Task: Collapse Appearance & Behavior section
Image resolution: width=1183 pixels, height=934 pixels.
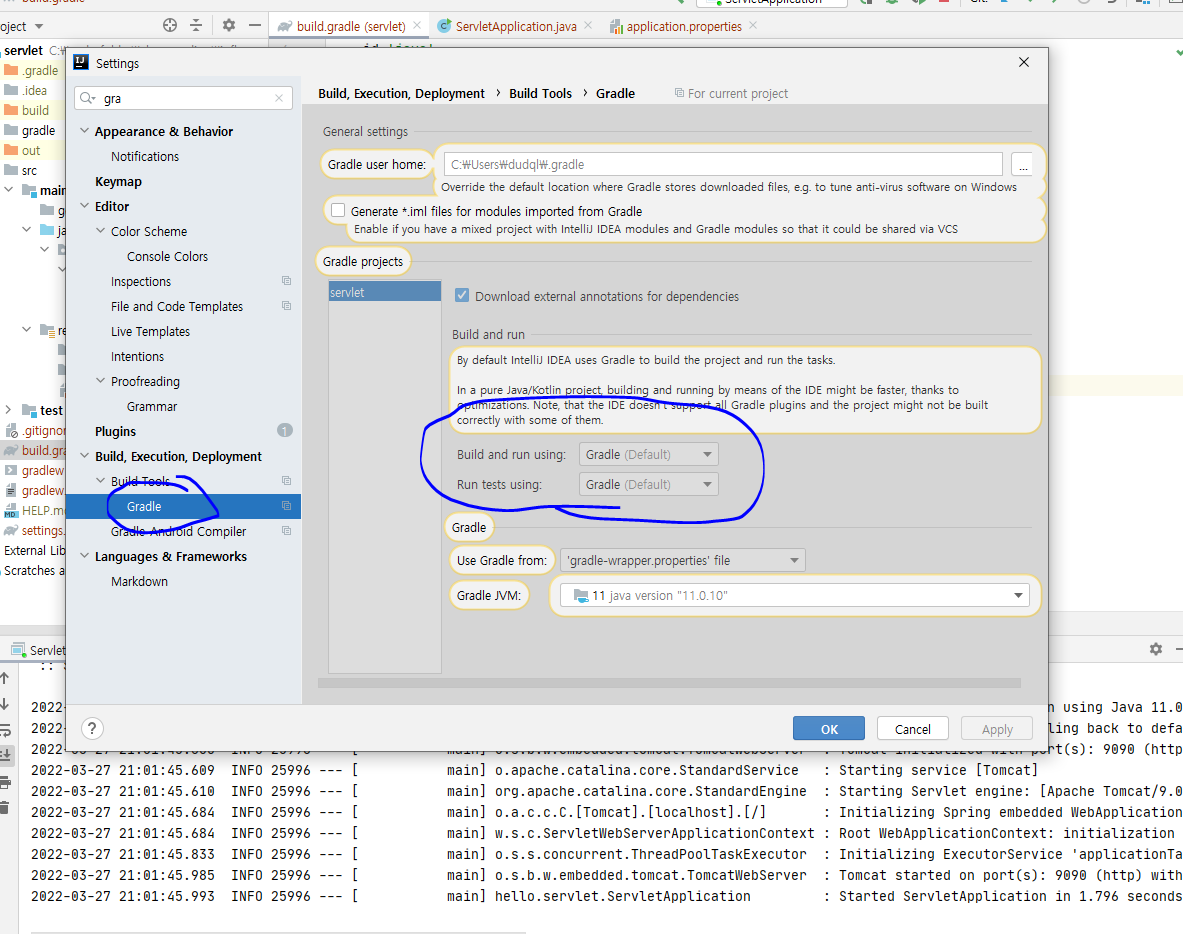Action: [84, 131]
